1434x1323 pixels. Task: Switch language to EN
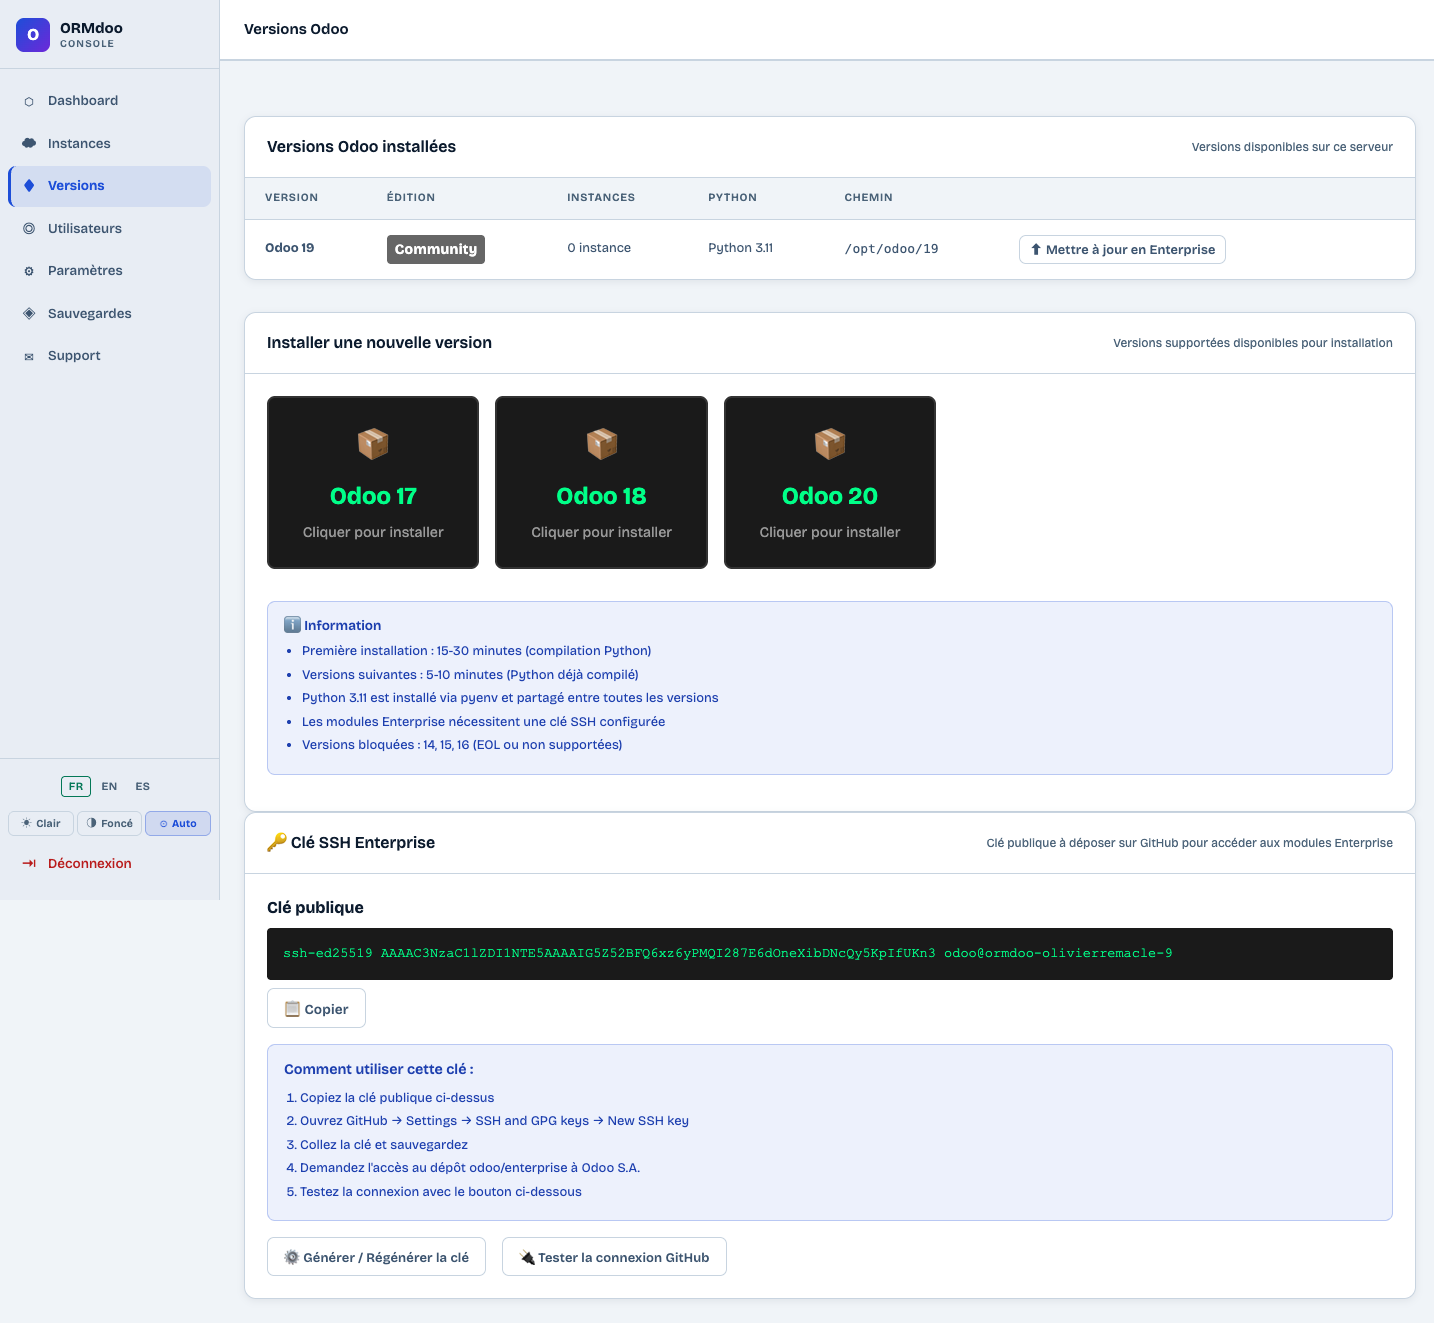[x=109, y=786]
